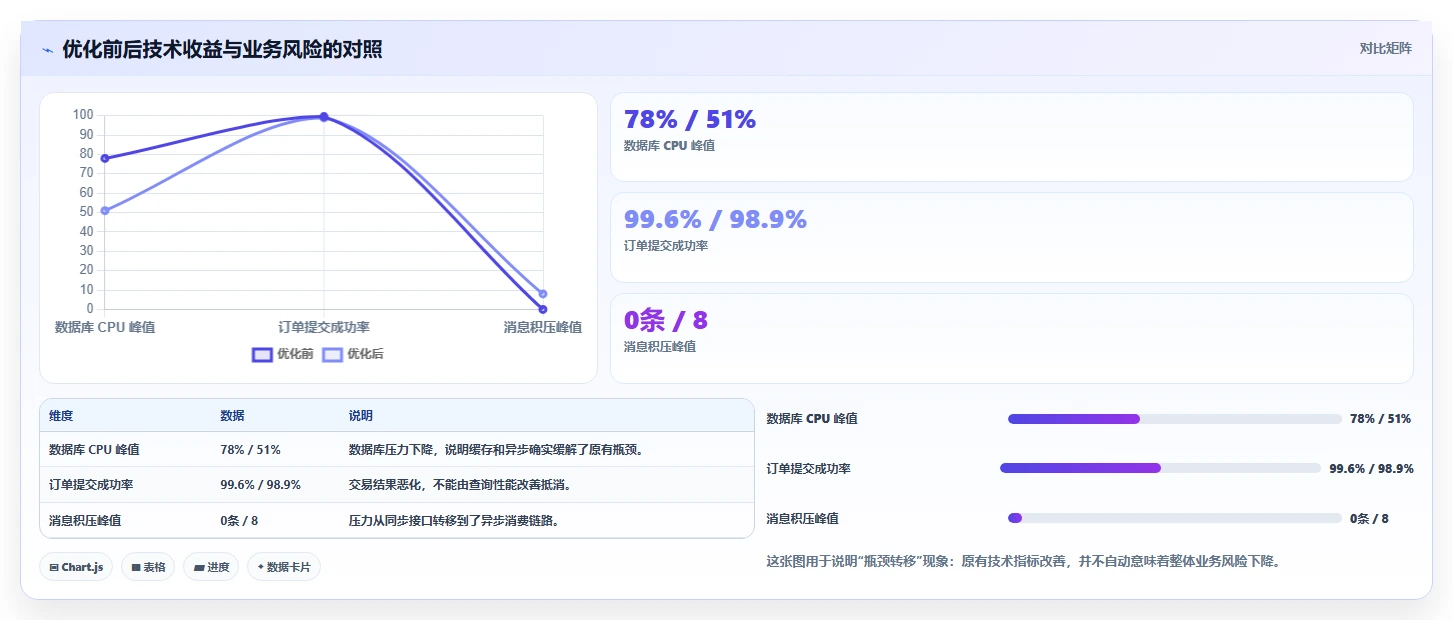Click the chart peak point at 订单提交成功率
This screenshot has height=620, width=1453.
(x=324, y=117)
